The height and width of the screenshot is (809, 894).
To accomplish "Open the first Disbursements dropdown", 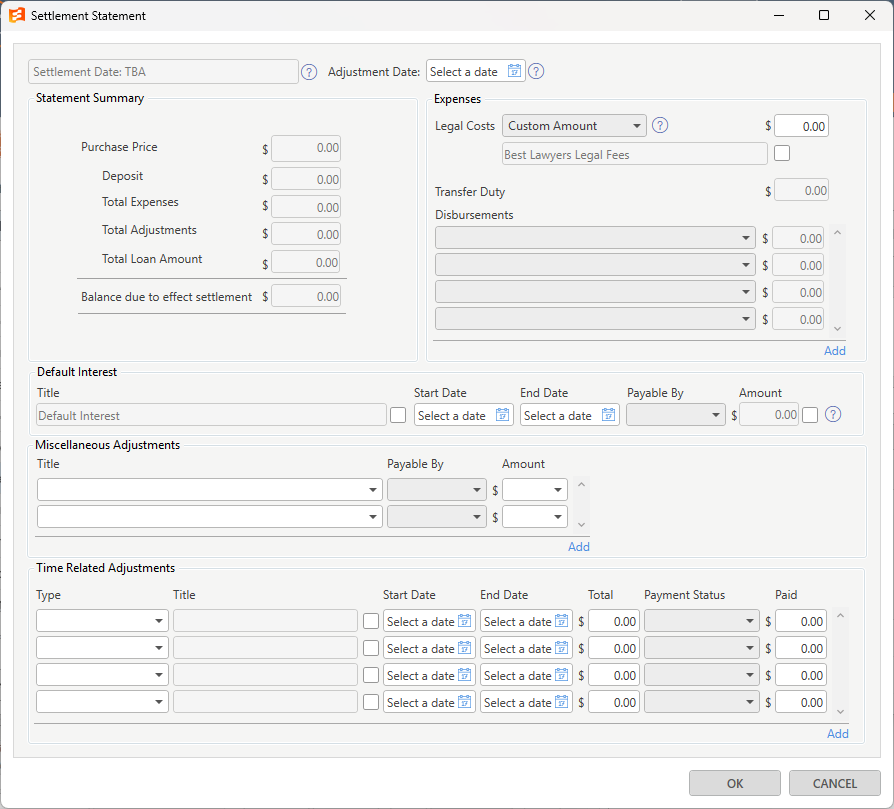I will (595, 238).
